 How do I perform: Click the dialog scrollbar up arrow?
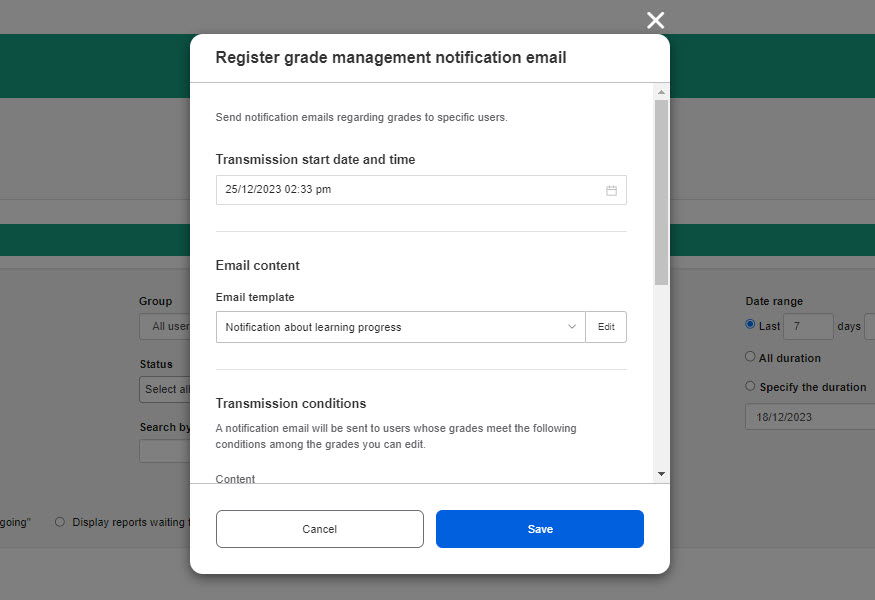click(x=661, y=92)
